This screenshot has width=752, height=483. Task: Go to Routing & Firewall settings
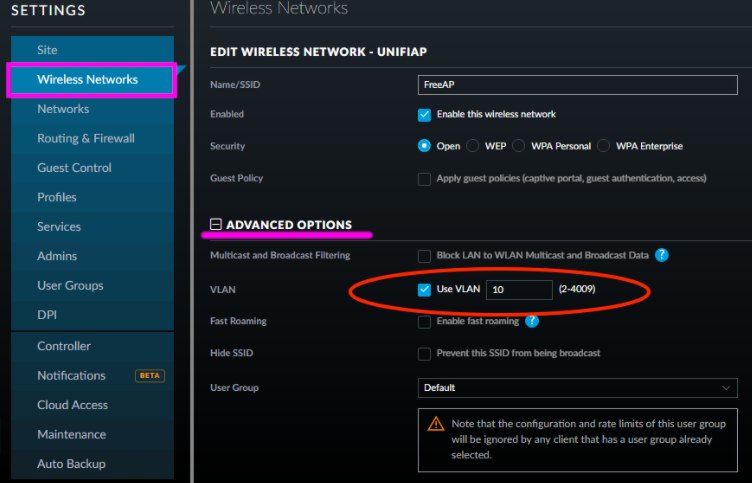(x=92, y=138)
